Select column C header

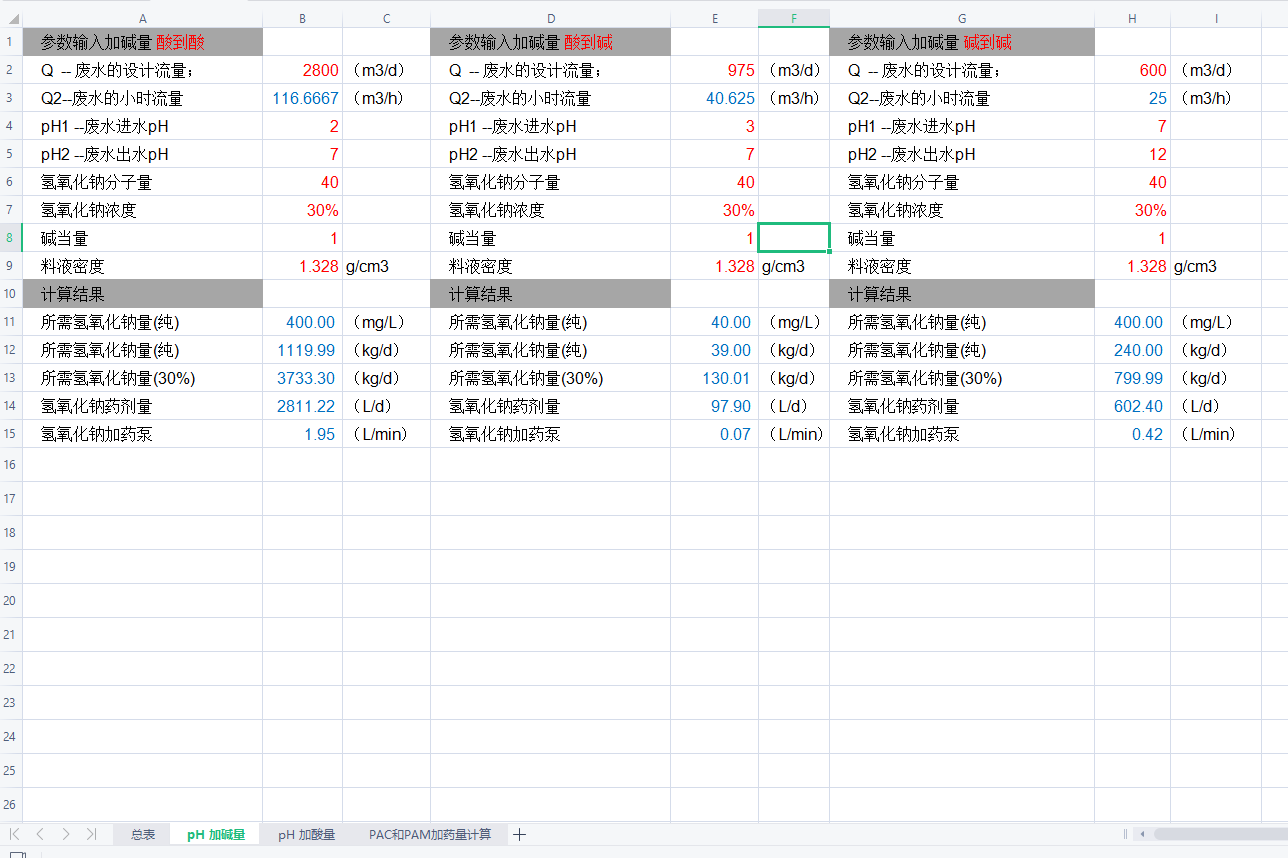[386, 18]
